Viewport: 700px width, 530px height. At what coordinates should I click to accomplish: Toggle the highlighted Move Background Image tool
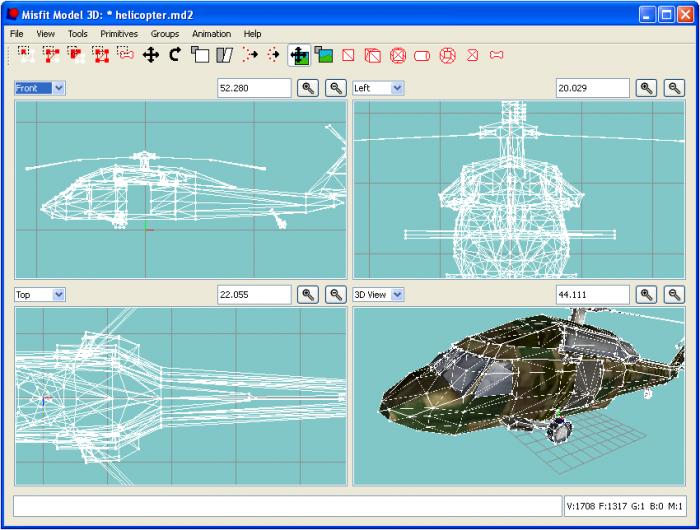(299, 55)
